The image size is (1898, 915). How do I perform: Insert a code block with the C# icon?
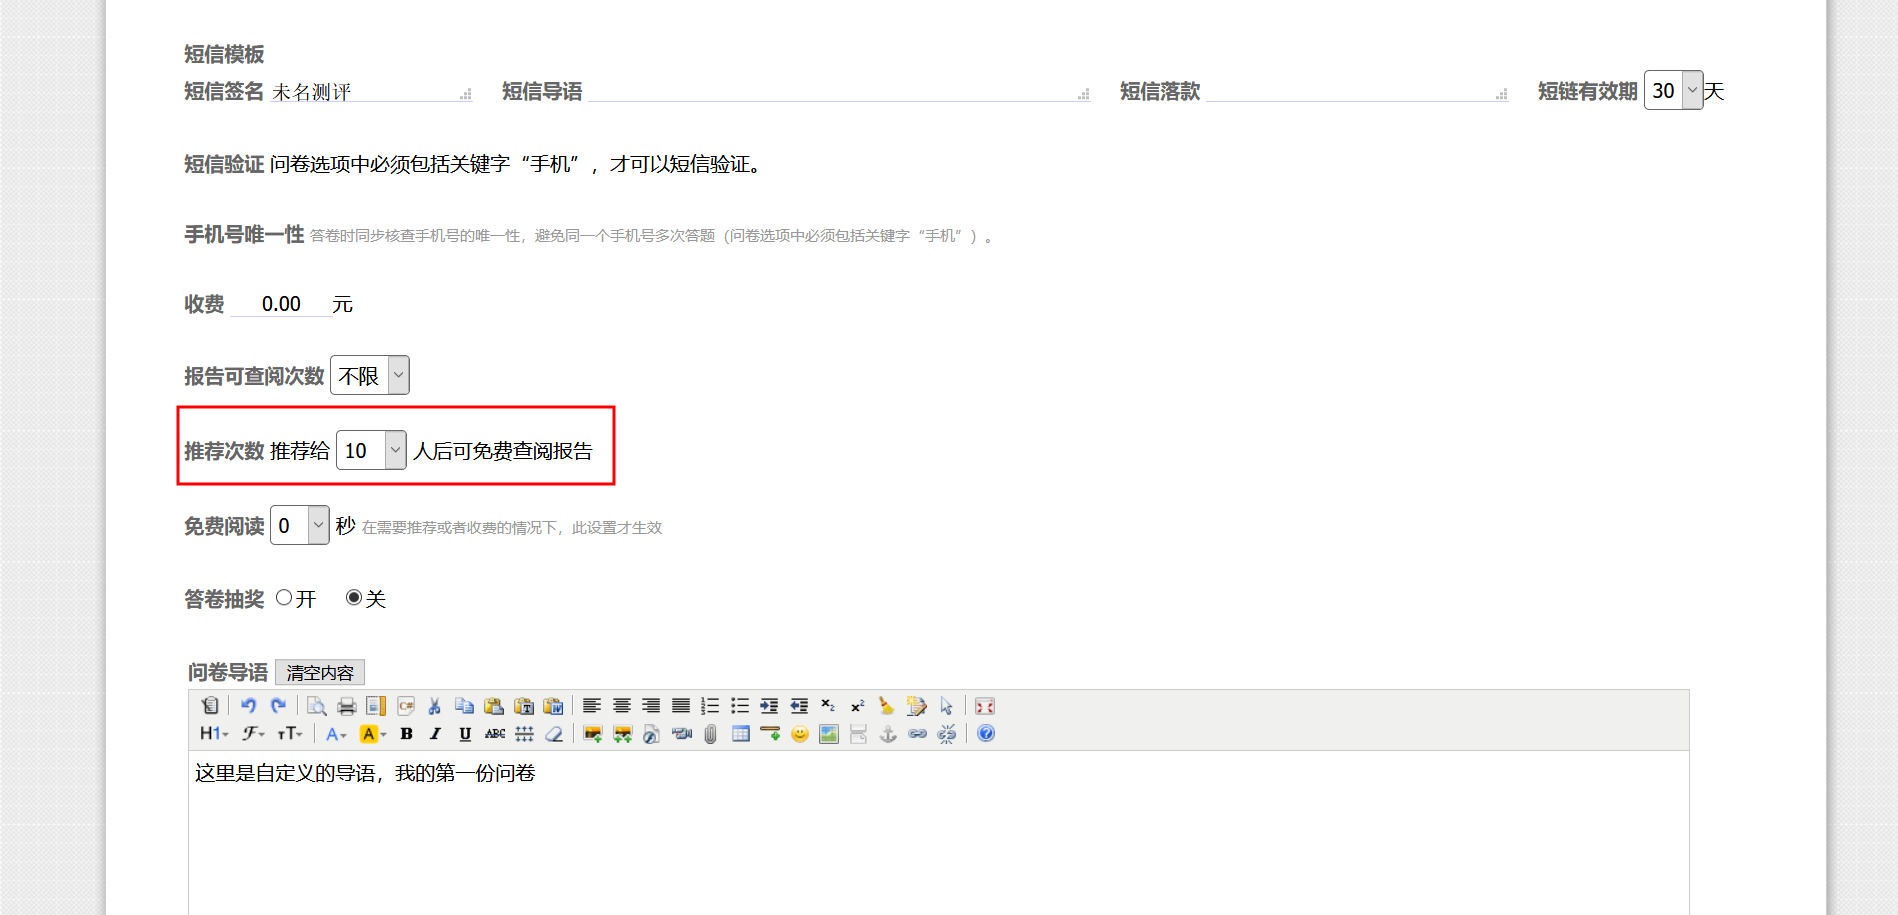[x=406, y=706]
